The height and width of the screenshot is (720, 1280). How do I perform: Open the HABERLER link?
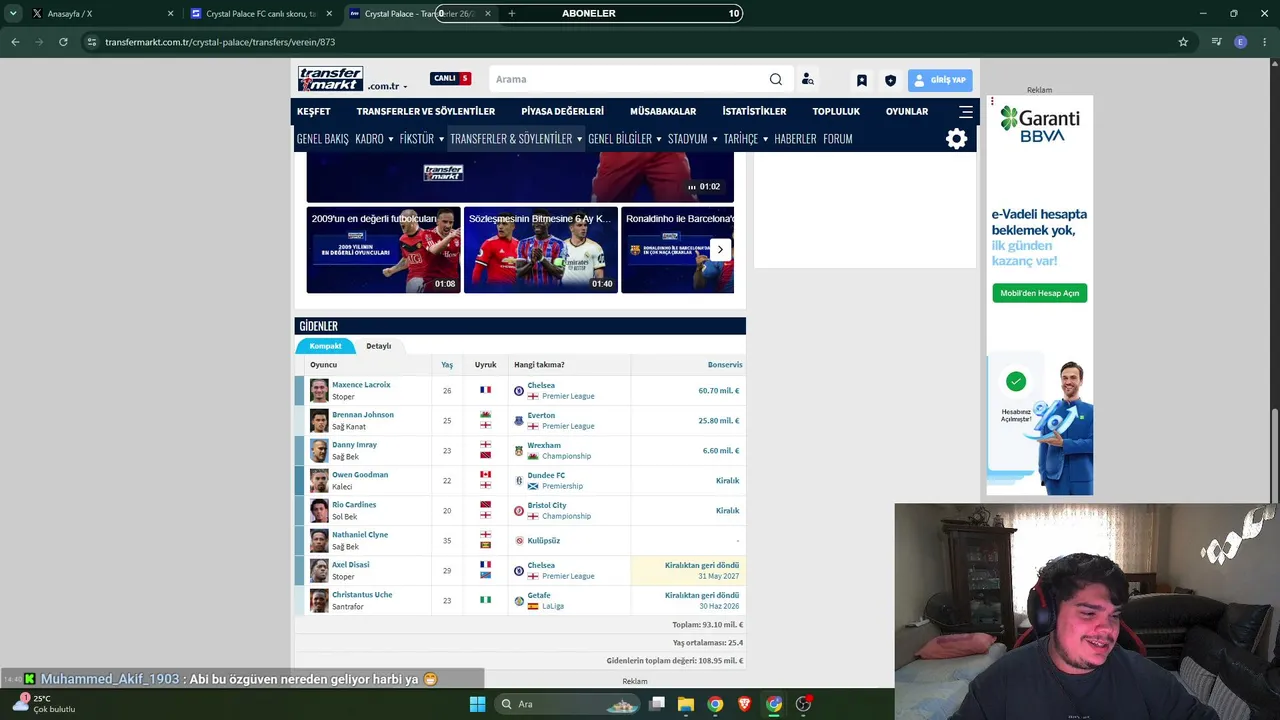click(795, 139)
